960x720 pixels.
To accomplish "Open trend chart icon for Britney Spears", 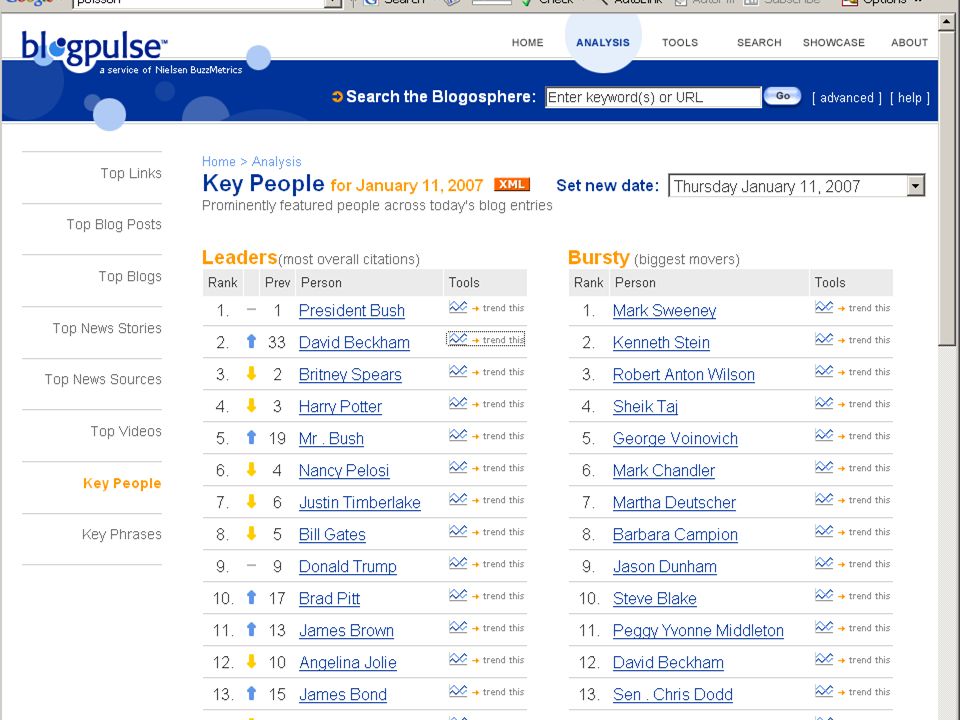I will [458, 371].
